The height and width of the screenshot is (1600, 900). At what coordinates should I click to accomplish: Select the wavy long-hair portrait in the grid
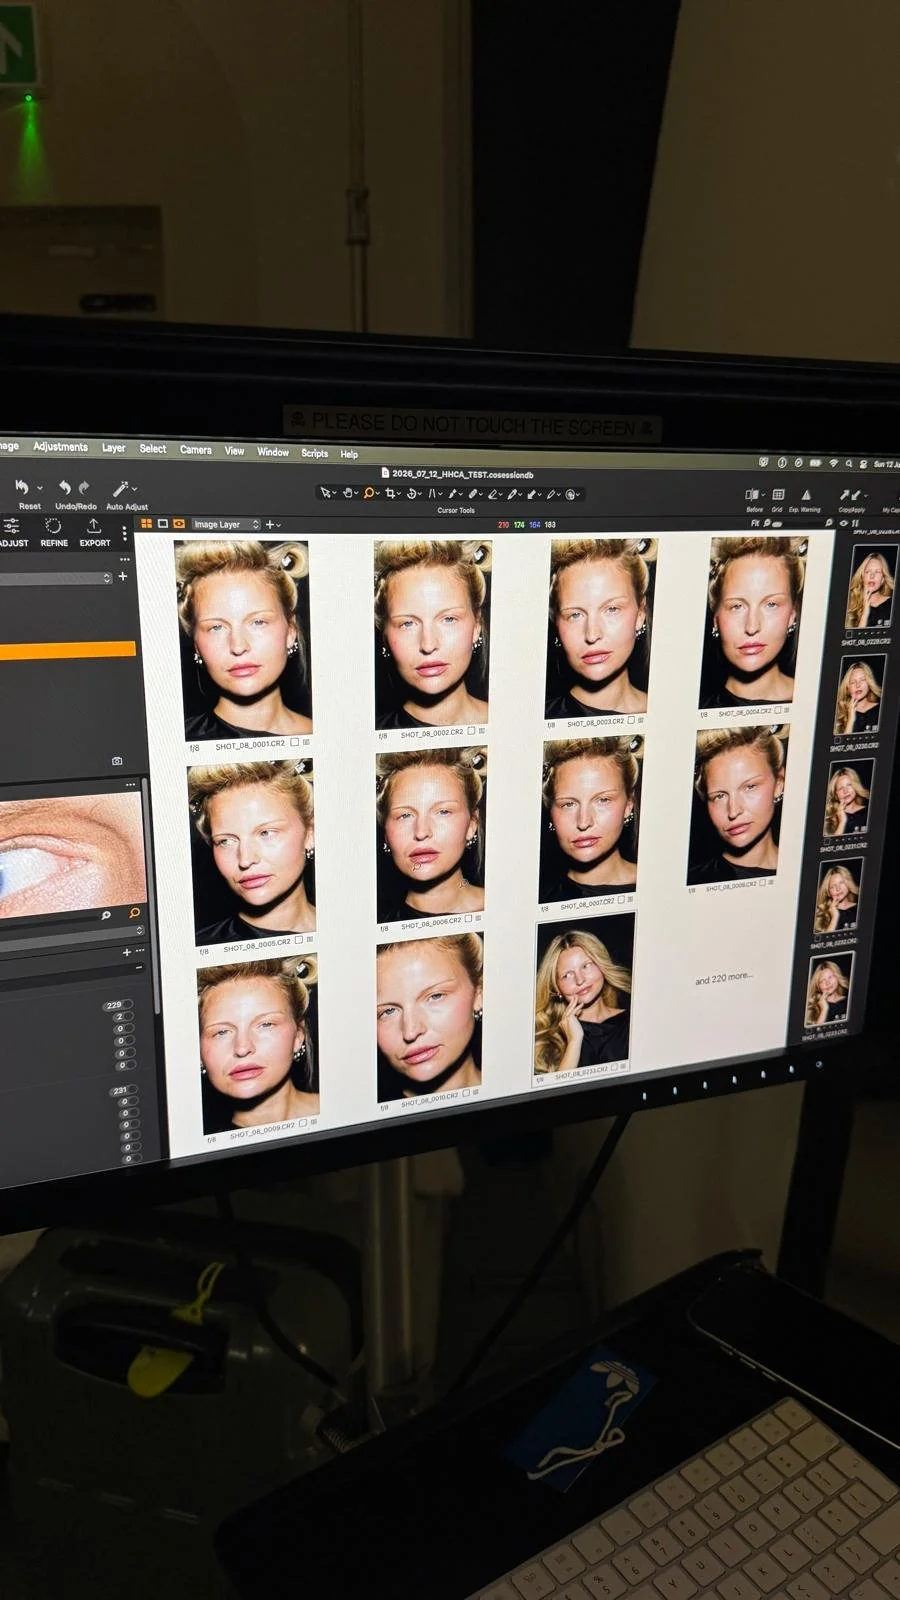[x=584, y=998]
